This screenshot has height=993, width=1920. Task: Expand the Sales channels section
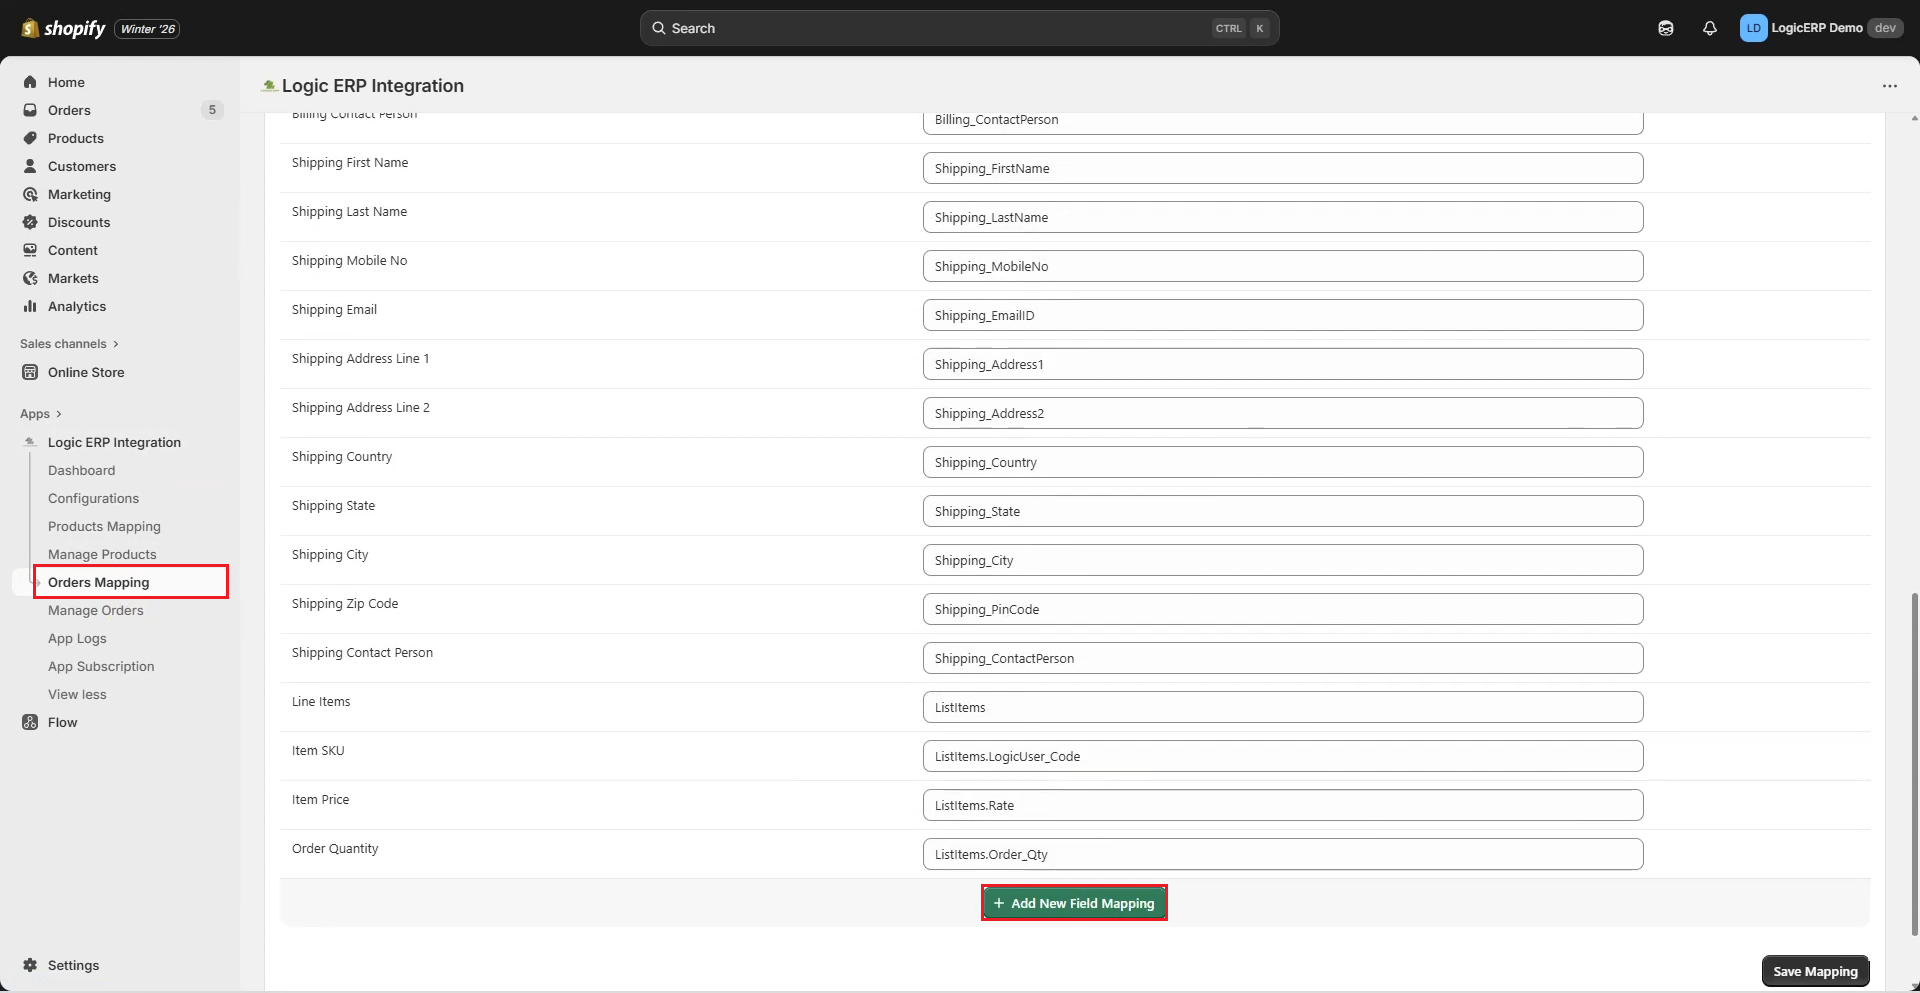[116, 344]
